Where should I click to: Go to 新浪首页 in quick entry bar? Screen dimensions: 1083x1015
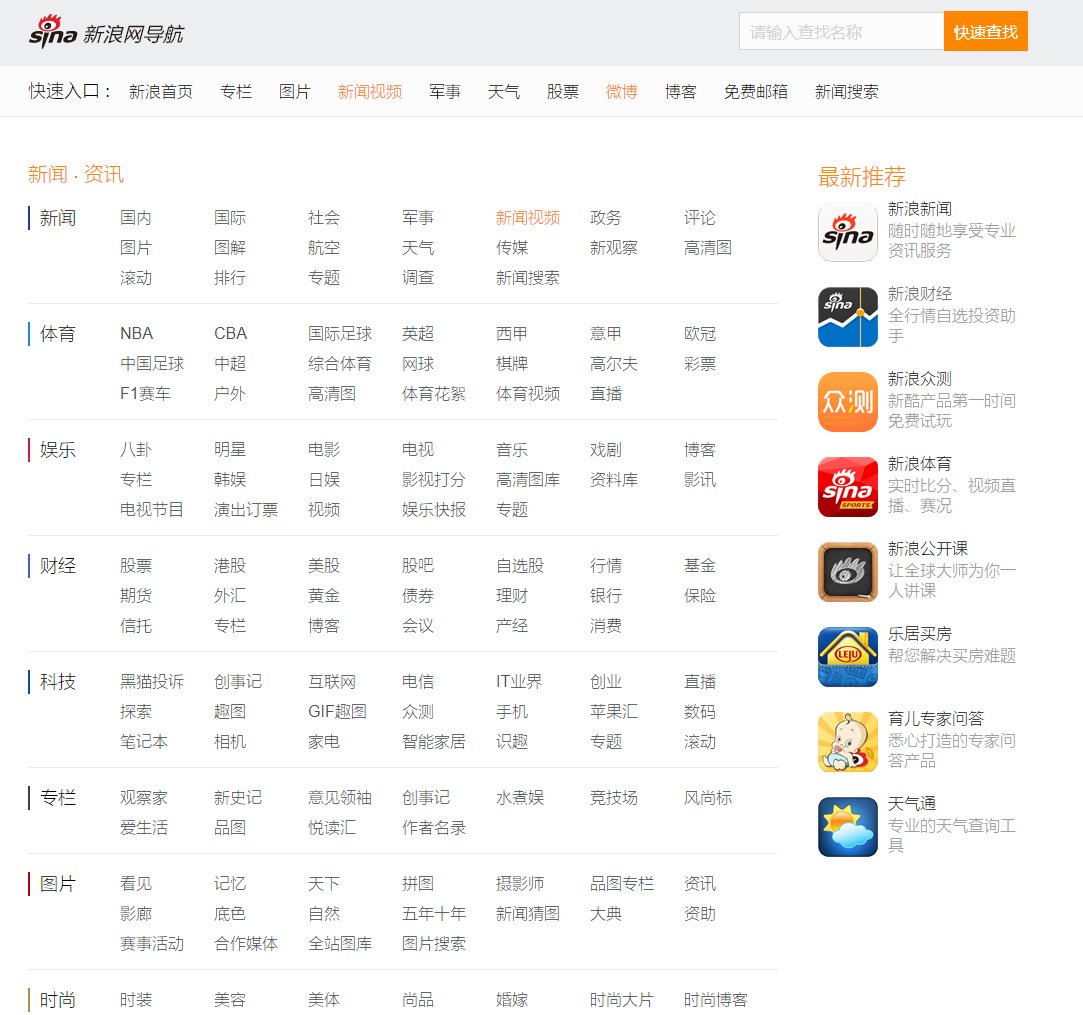[x=161, y=92]
